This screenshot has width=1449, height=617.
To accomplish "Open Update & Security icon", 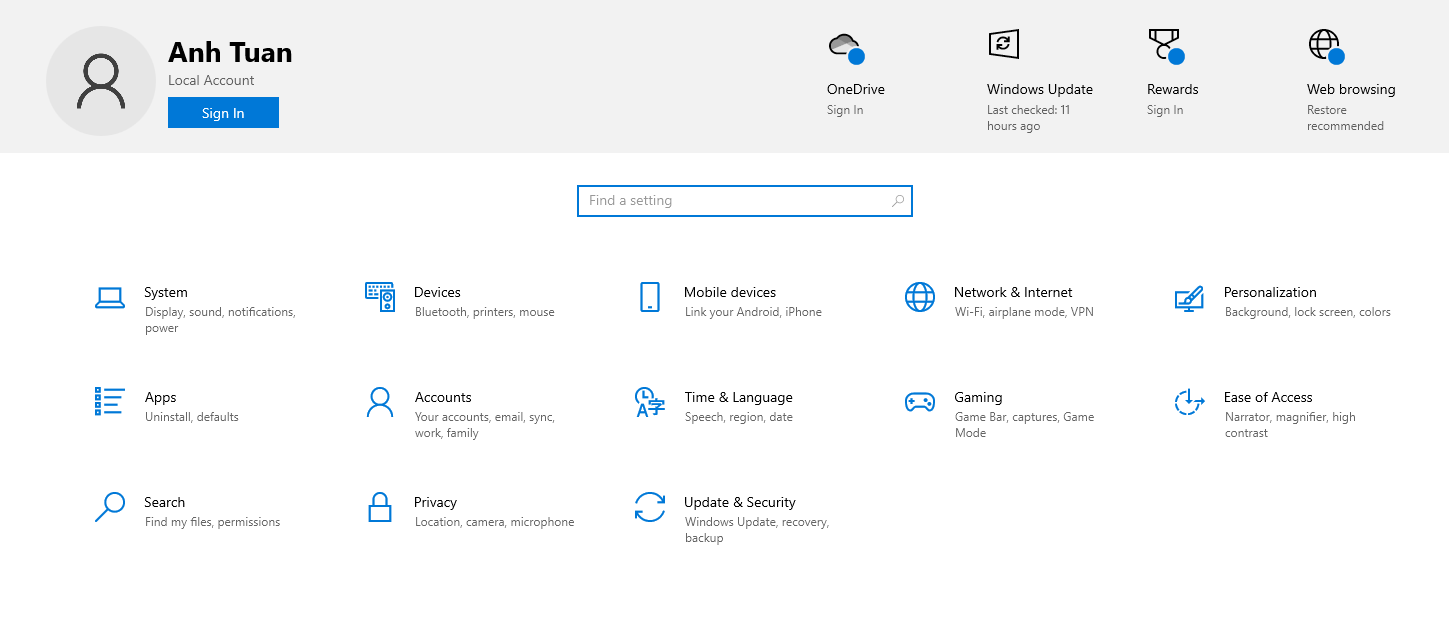I will 650,507.
